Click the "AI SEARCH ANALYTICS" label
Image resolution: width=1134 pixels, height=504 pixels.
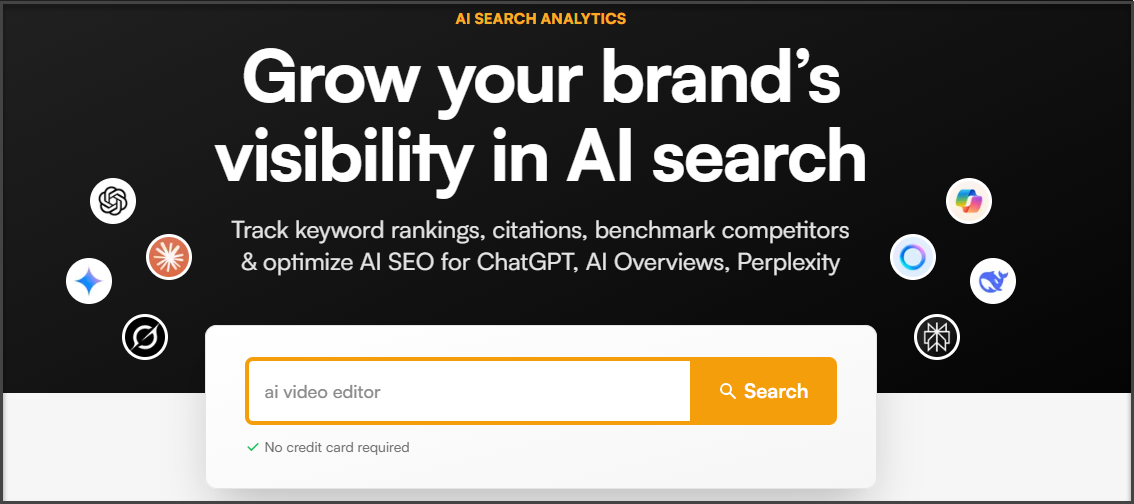[540, 18]
